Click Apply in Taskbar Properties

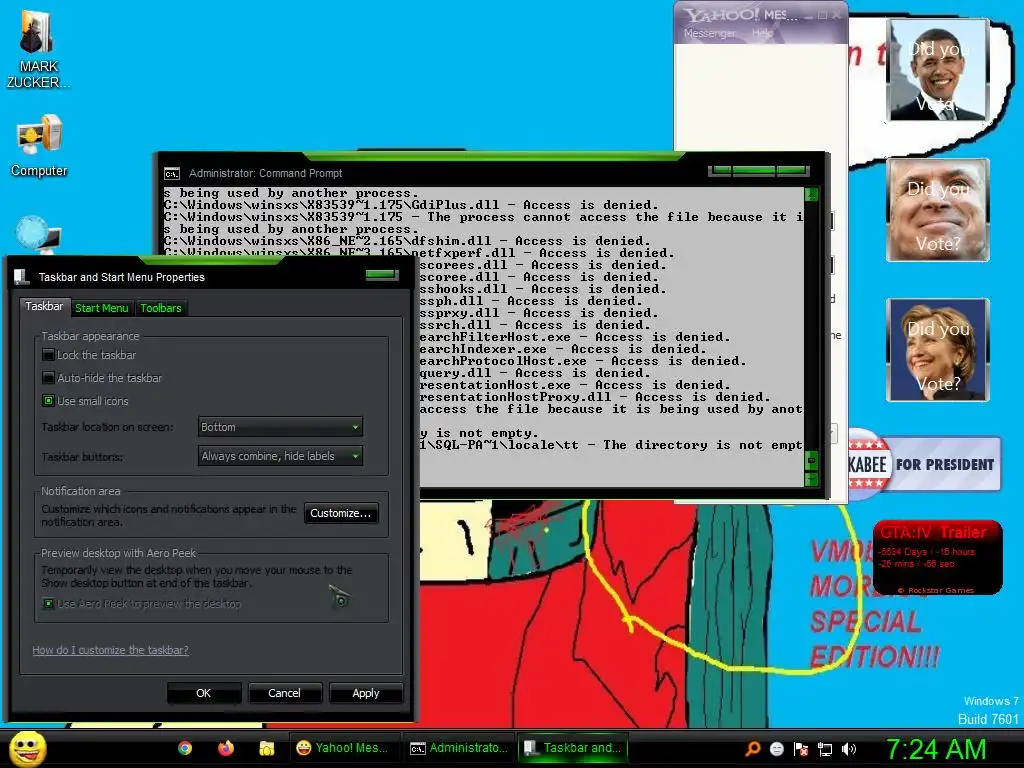[366, 694]
